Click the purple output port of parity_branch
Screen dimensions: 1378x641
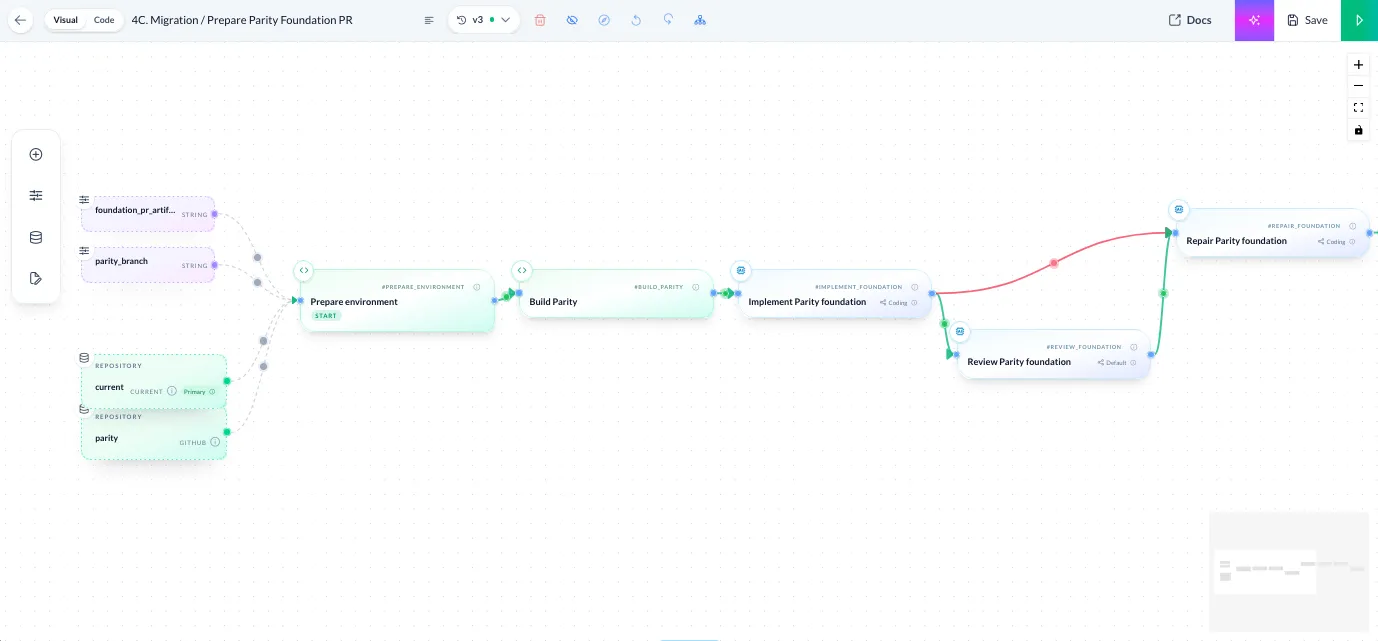click(x=215, y=265)
